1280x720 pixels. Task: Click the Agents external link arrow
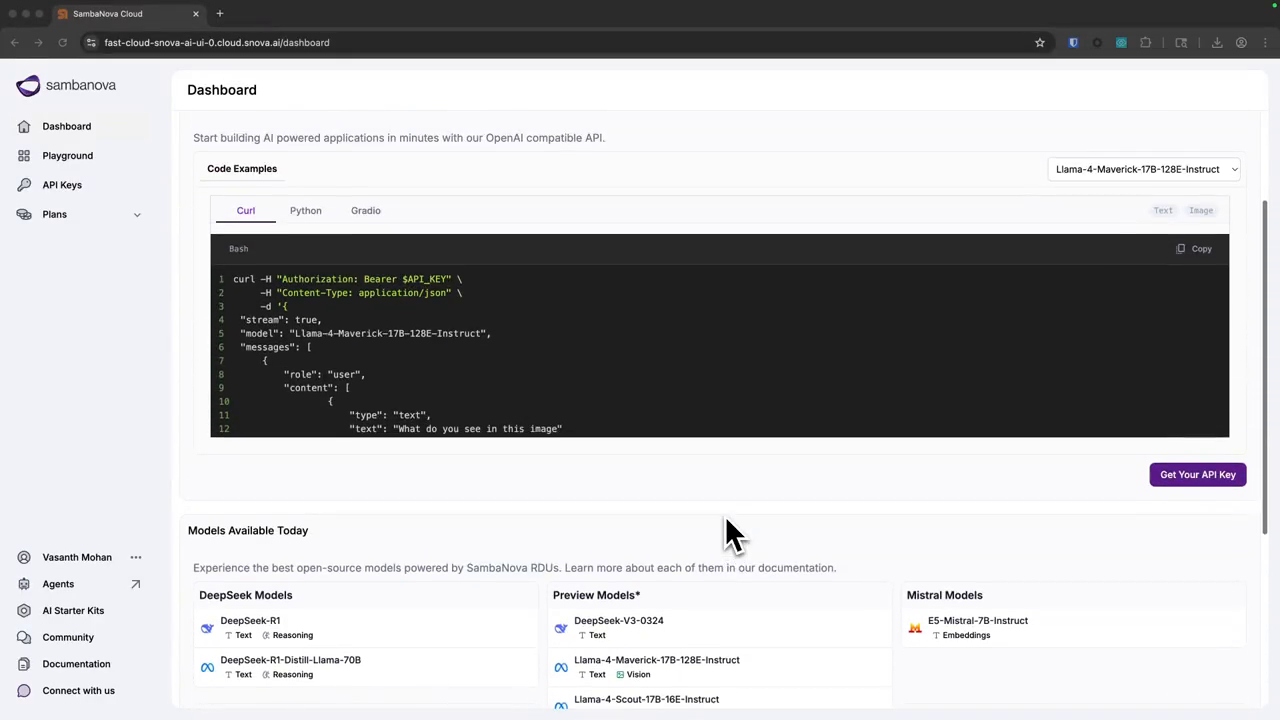pos(136,584)
